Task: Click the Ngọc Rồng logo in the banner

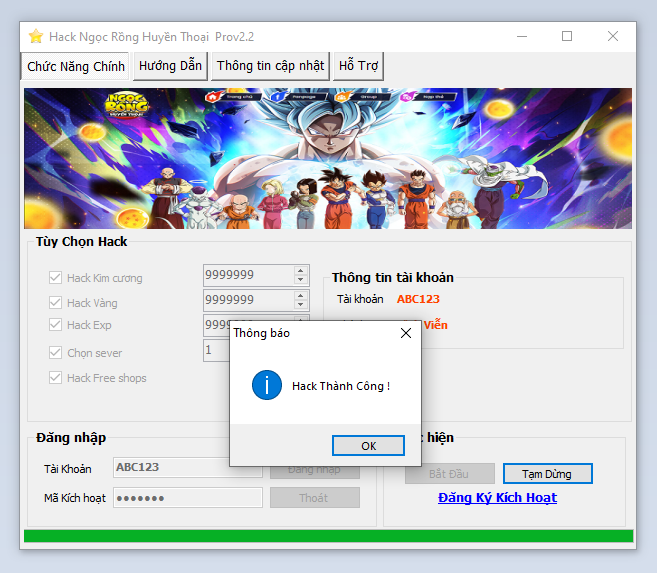Action: (x=126, y=105)
